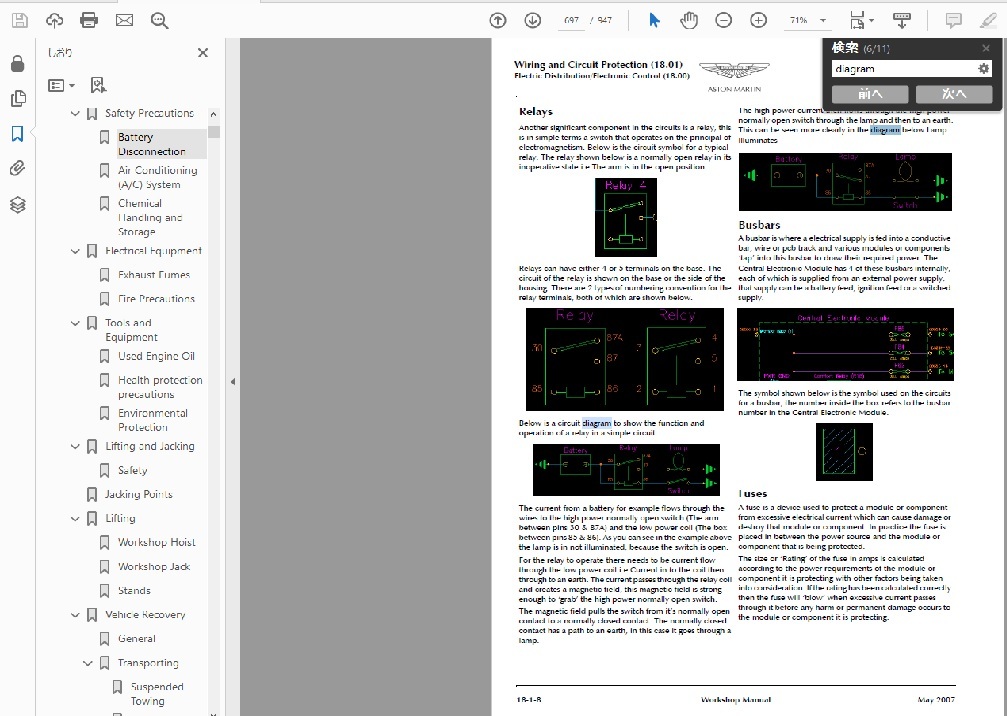Click the envelope email icon
The height and width of the screenshot is (716, 1007).
coord(124,20)
